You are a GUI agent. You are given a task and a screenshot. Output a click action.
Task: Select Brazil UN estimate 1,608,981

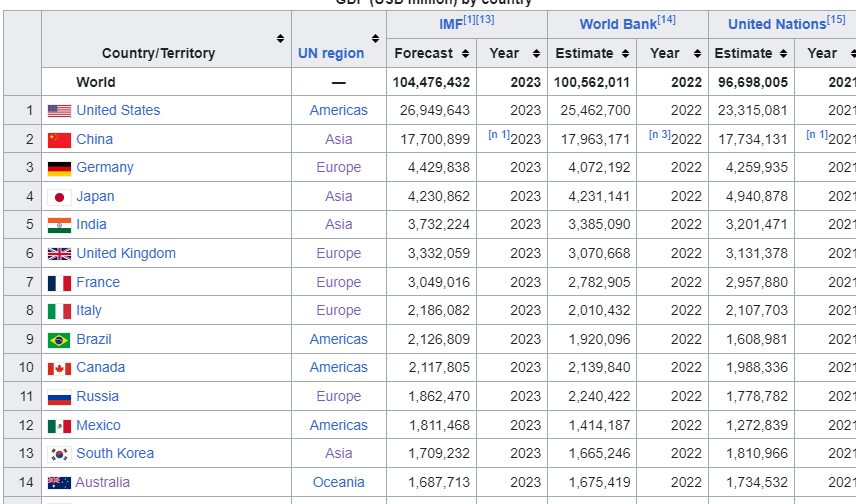pyautogui.click(x=757, y=340)
